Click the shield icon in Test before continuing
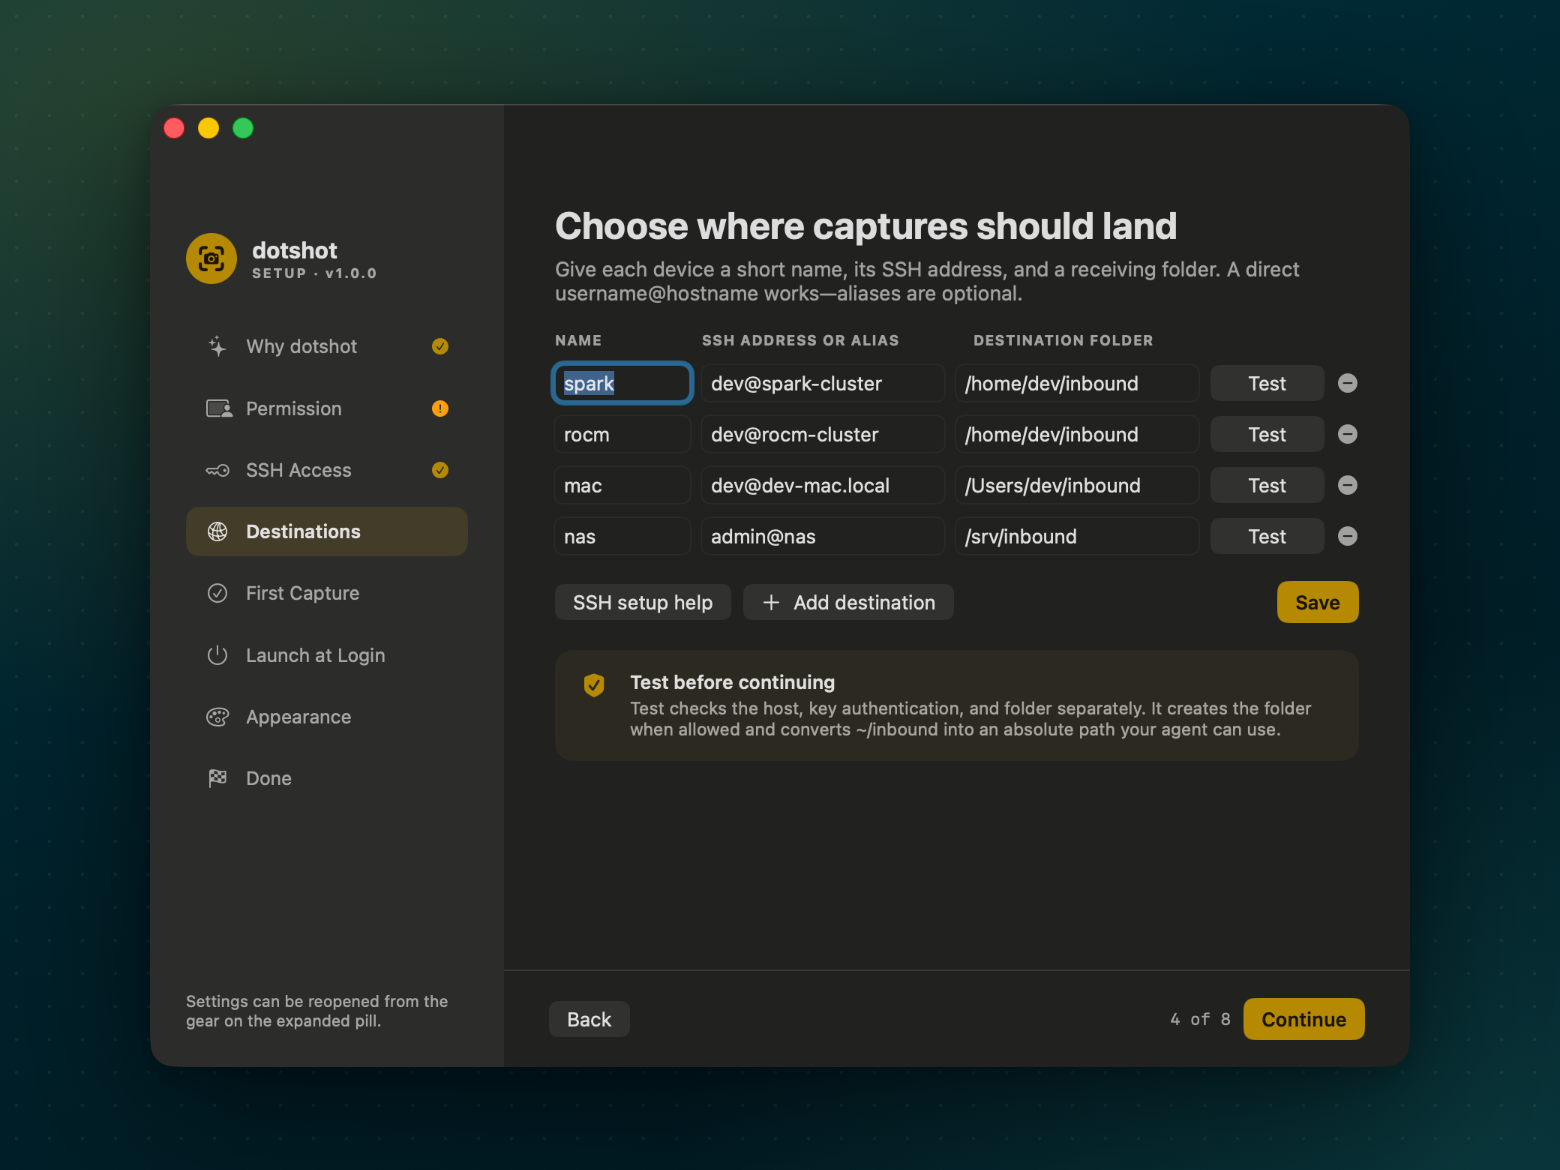The width and height of the screenshot is (1560, 1170). (594, 685)
